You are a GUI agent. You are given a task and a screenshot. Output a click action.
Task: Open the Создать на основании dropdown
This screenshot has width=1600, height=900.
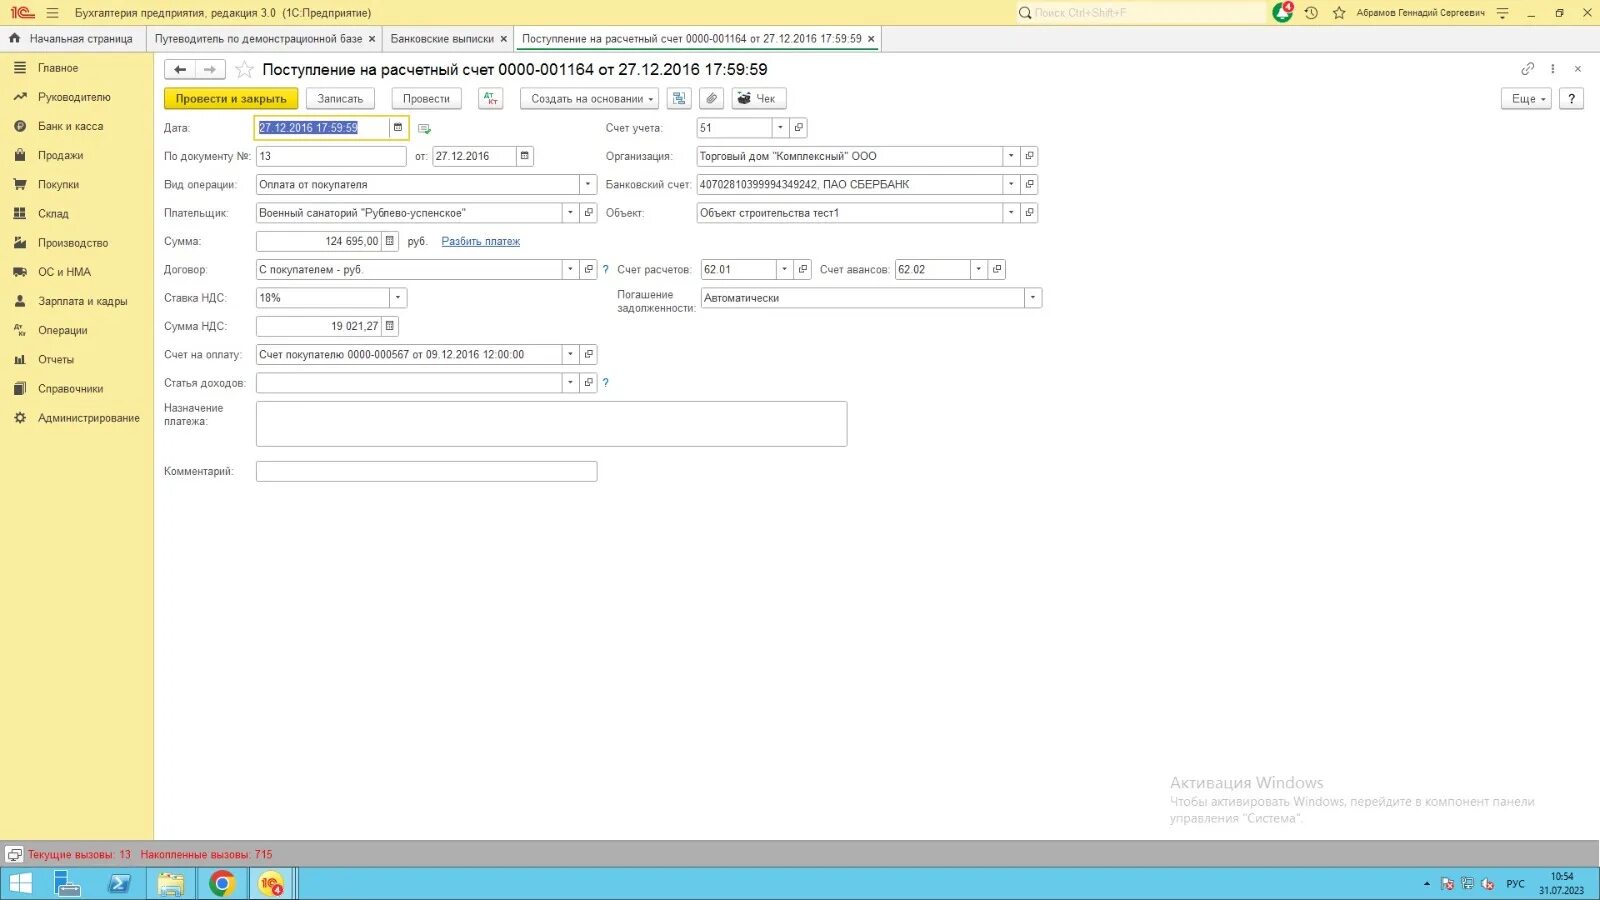click(589, 98)
